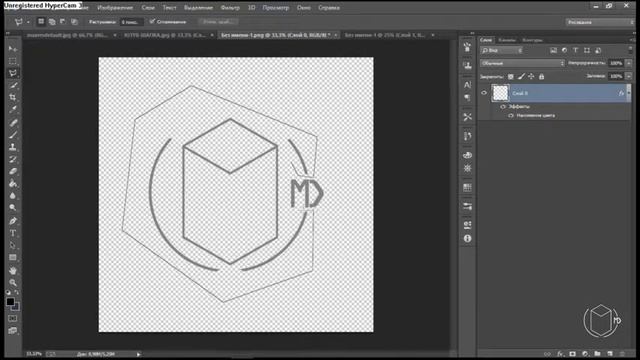Open the layer filter type dropdown
Image resolution: width=640 pixels, height=360 pixels.
click(x=502, y=51)
